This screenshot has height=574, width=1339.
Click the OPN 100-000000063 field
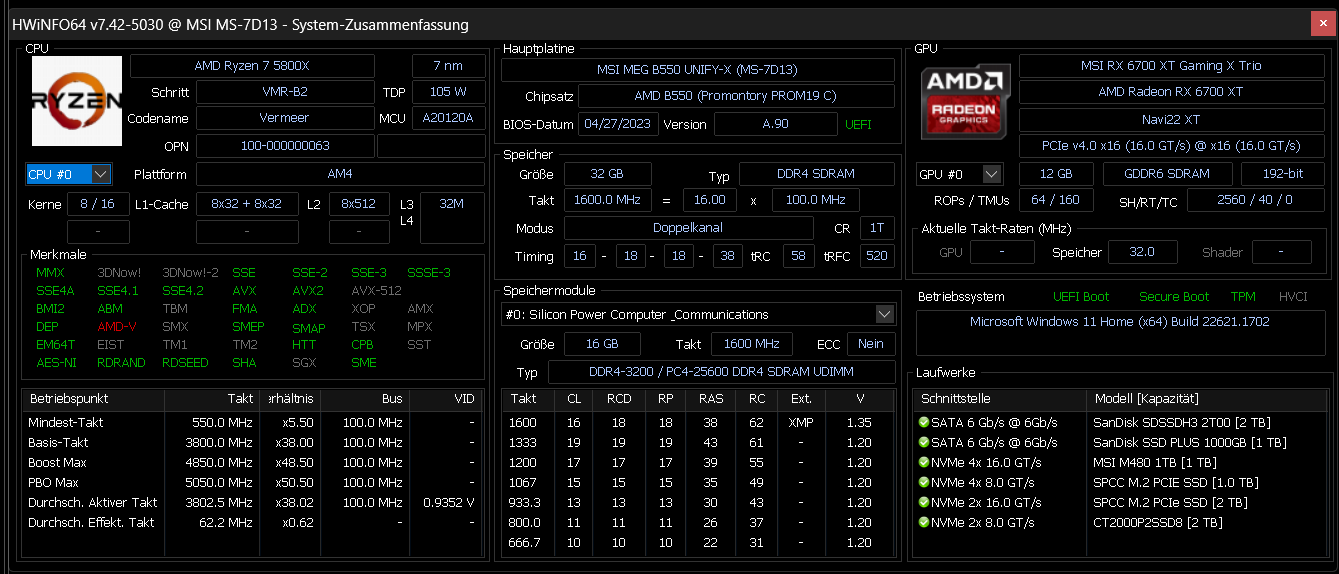(x=285, y=146)
